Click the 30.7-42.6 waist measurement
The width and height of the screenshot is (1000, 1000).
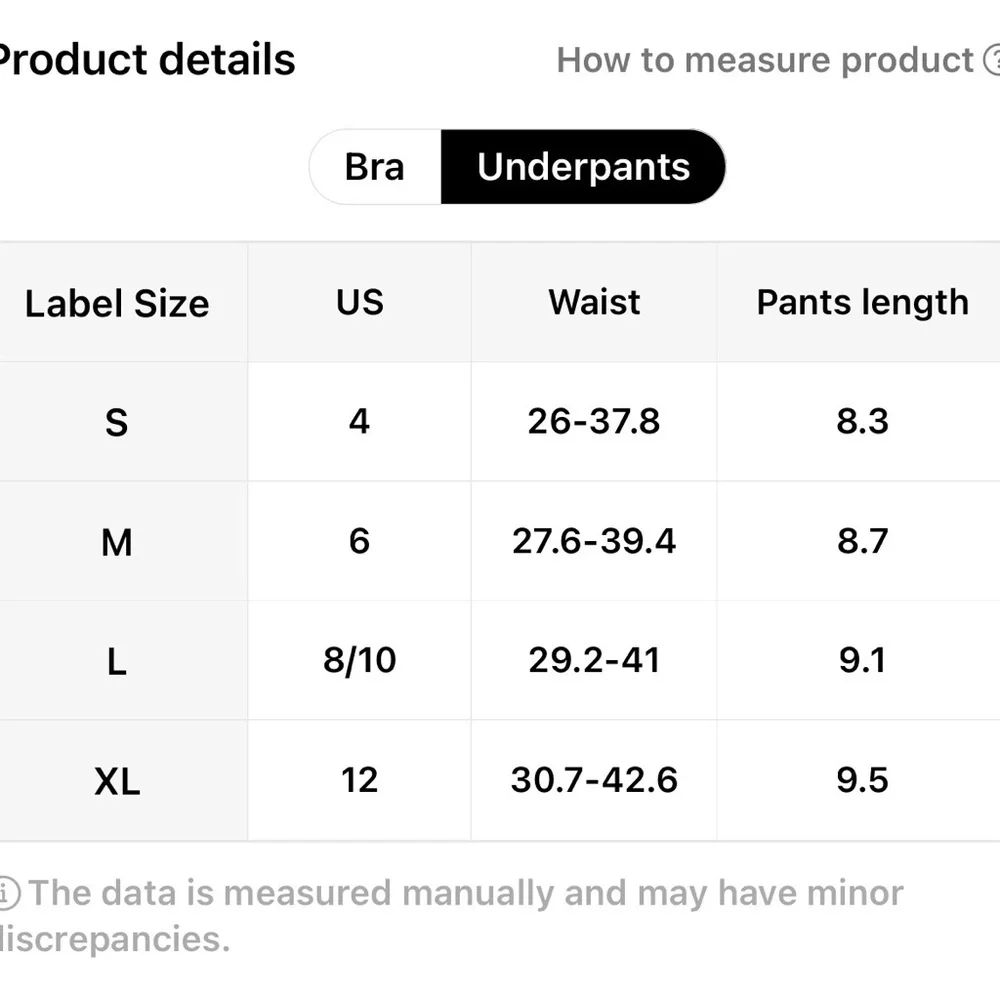(x=594, y=780)
